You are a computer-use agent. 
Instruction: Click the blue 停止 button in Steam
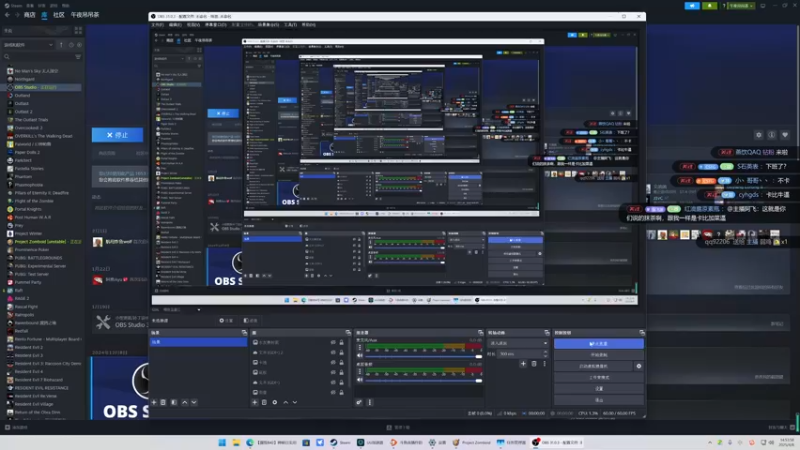coord(117,135)
